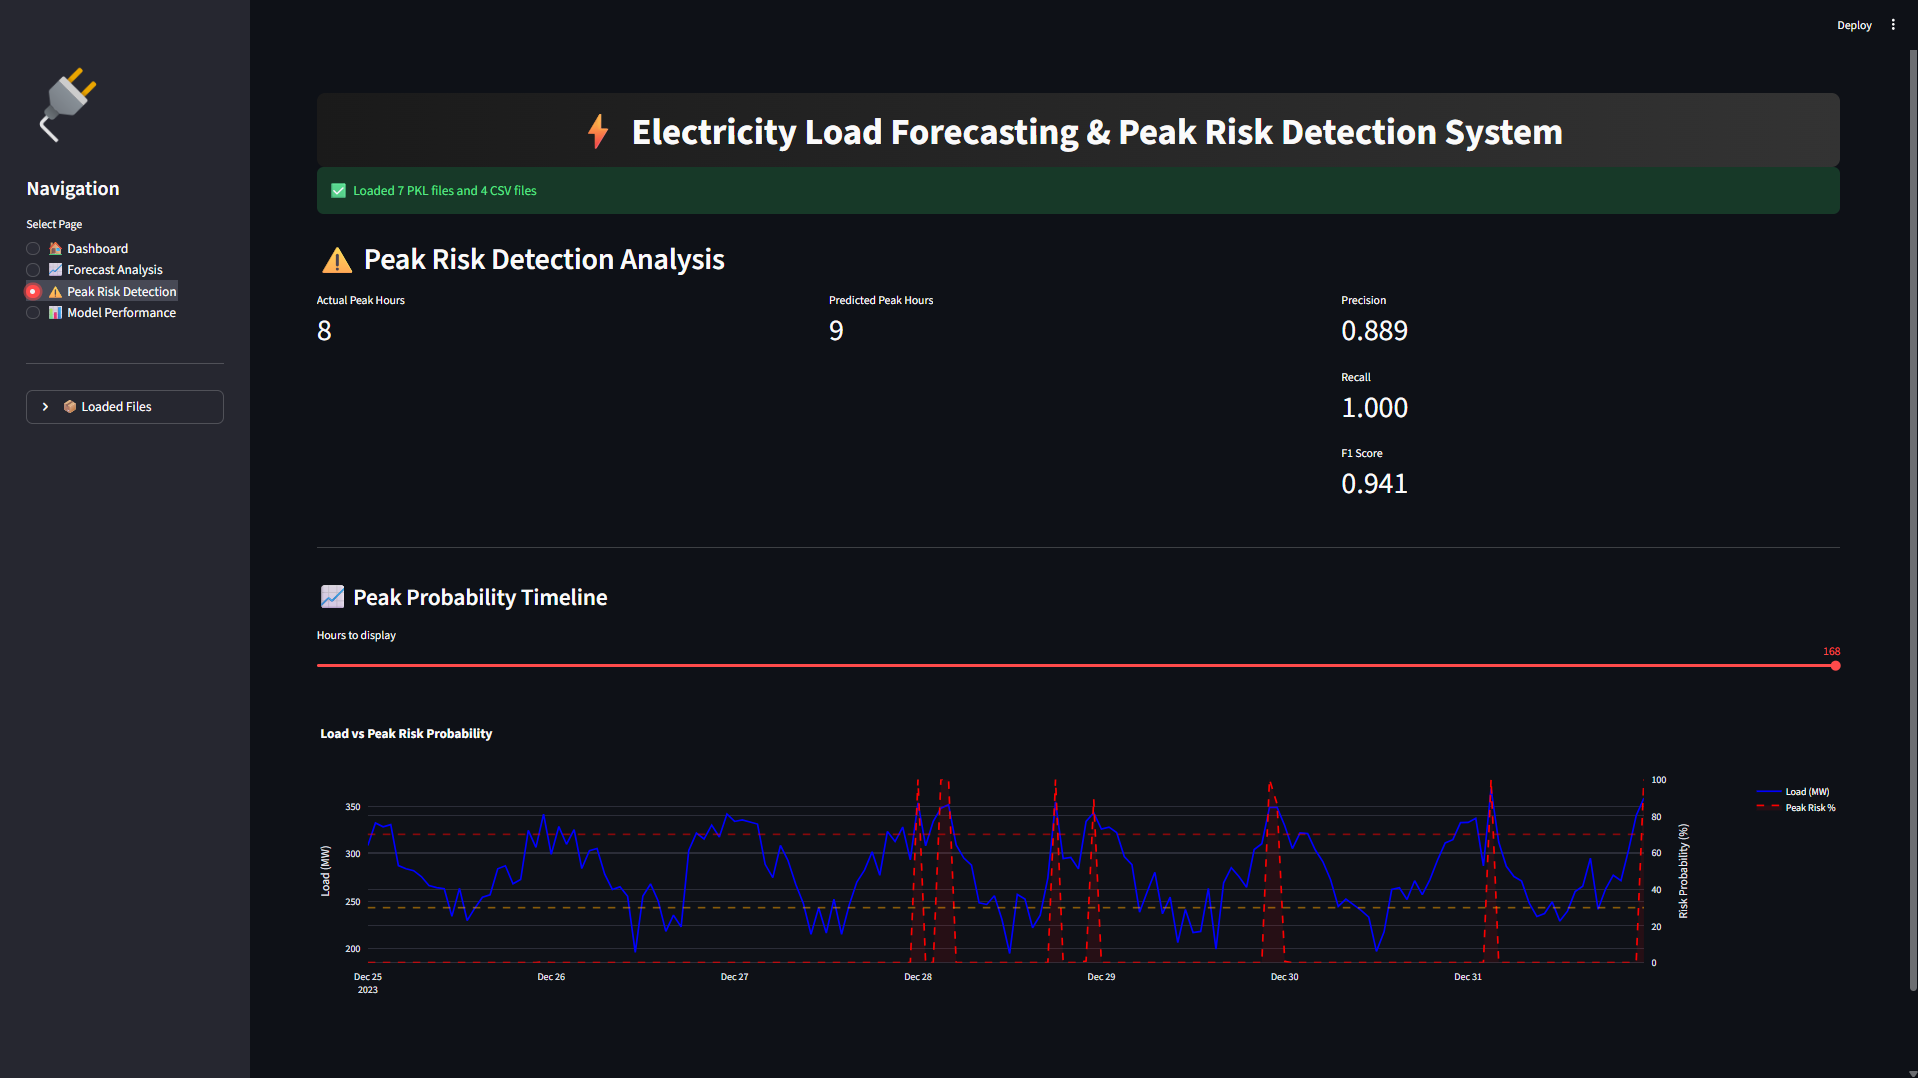Click the package icon in Loaded Files
This screenshot has height=1078, width=1918.
pos(70,407)
